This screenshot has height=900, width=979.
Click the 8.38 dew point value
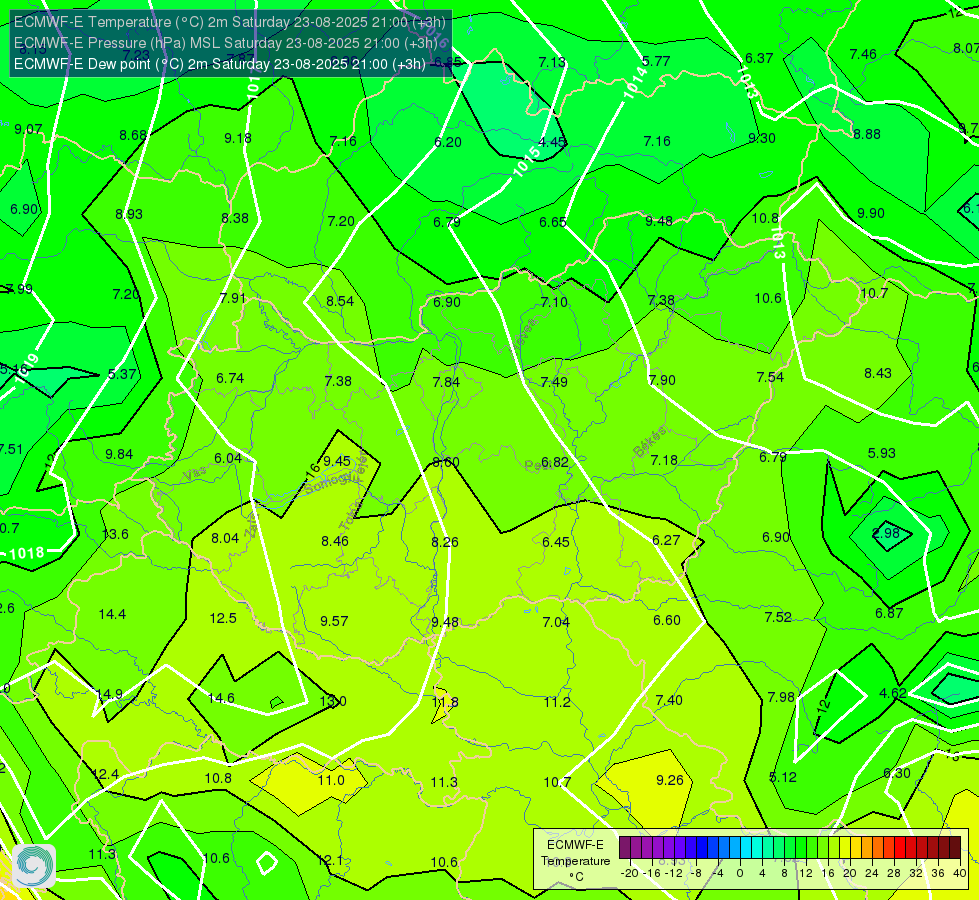235,219
